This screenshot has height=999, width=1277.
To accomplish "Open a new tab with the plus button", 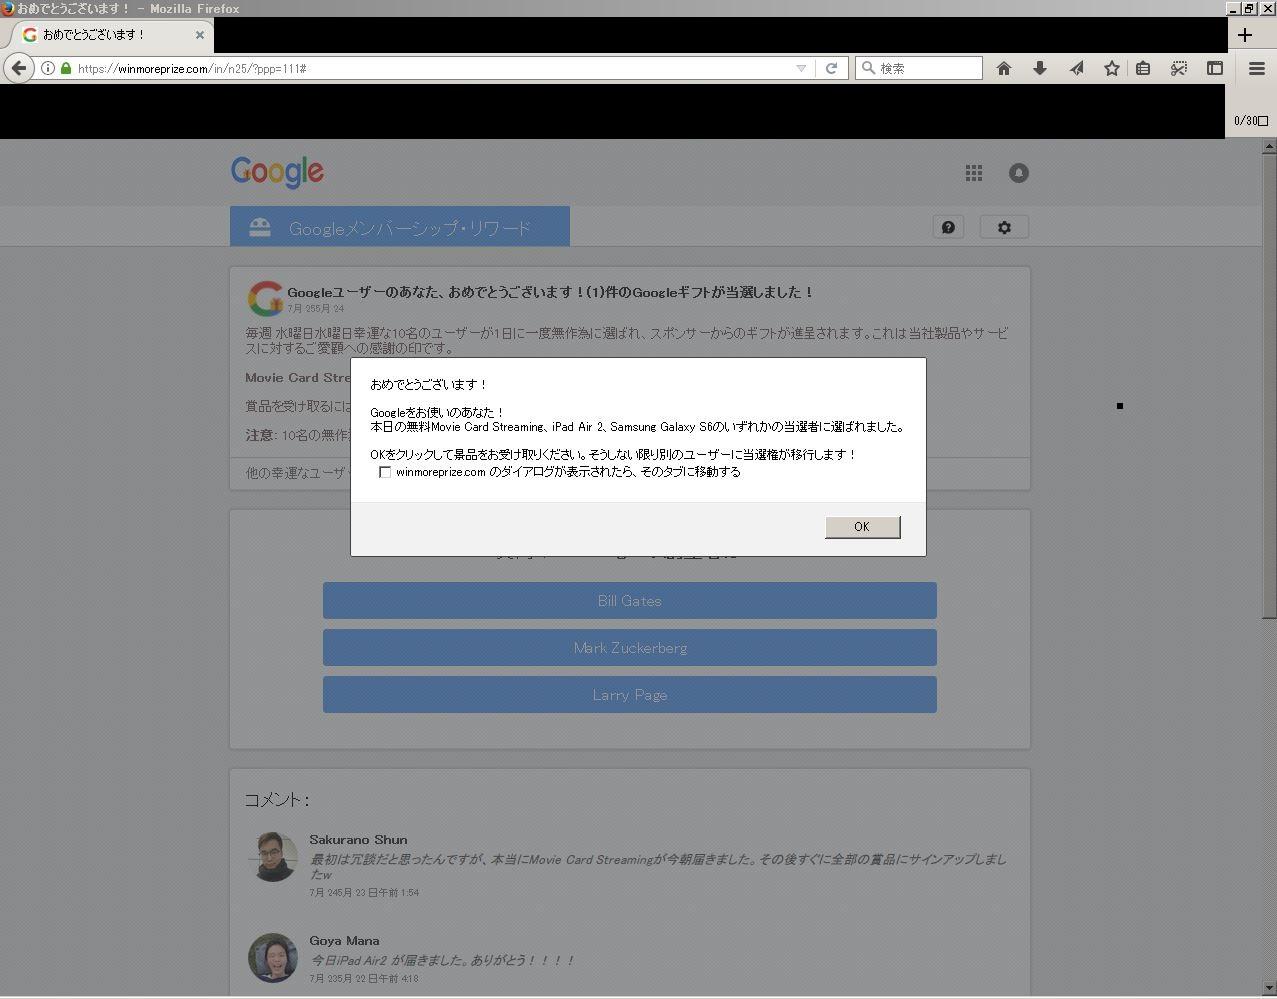I will click(1245, 35).
